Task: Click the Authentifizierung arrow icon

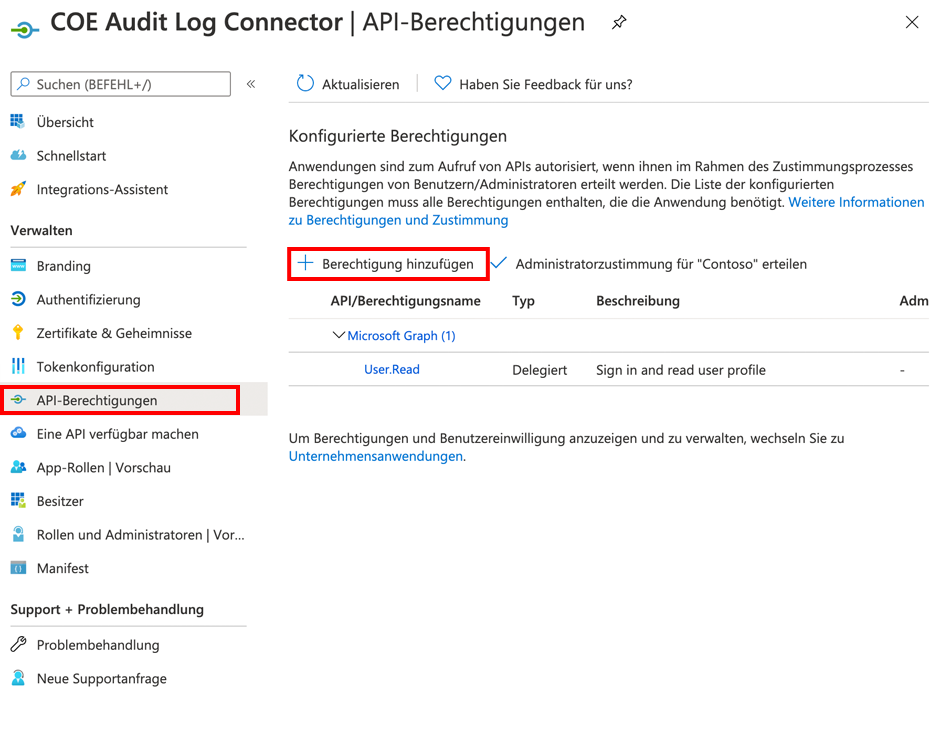Action: click(x=18, y=299)
